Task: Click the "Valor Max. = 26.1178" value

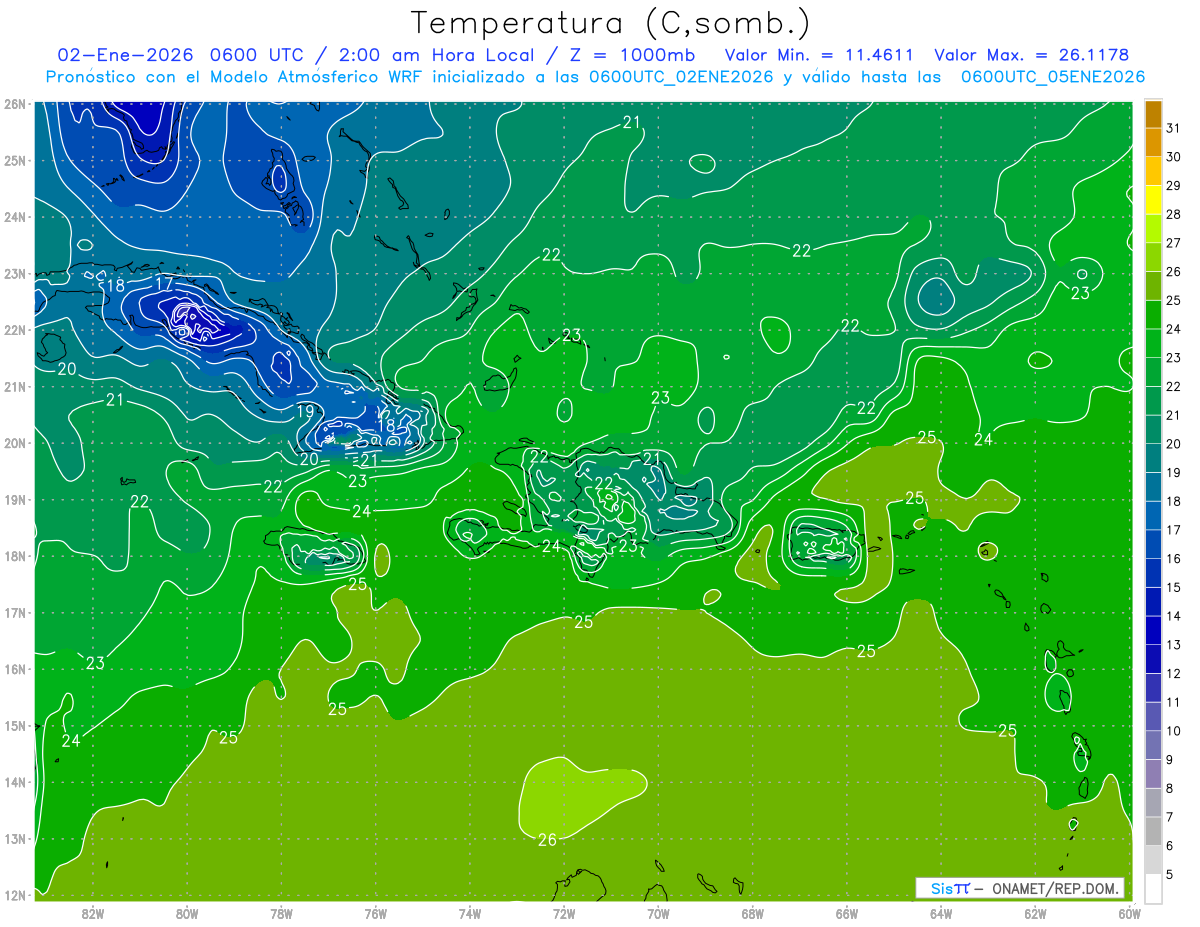Action: (x=1031, y=55)
